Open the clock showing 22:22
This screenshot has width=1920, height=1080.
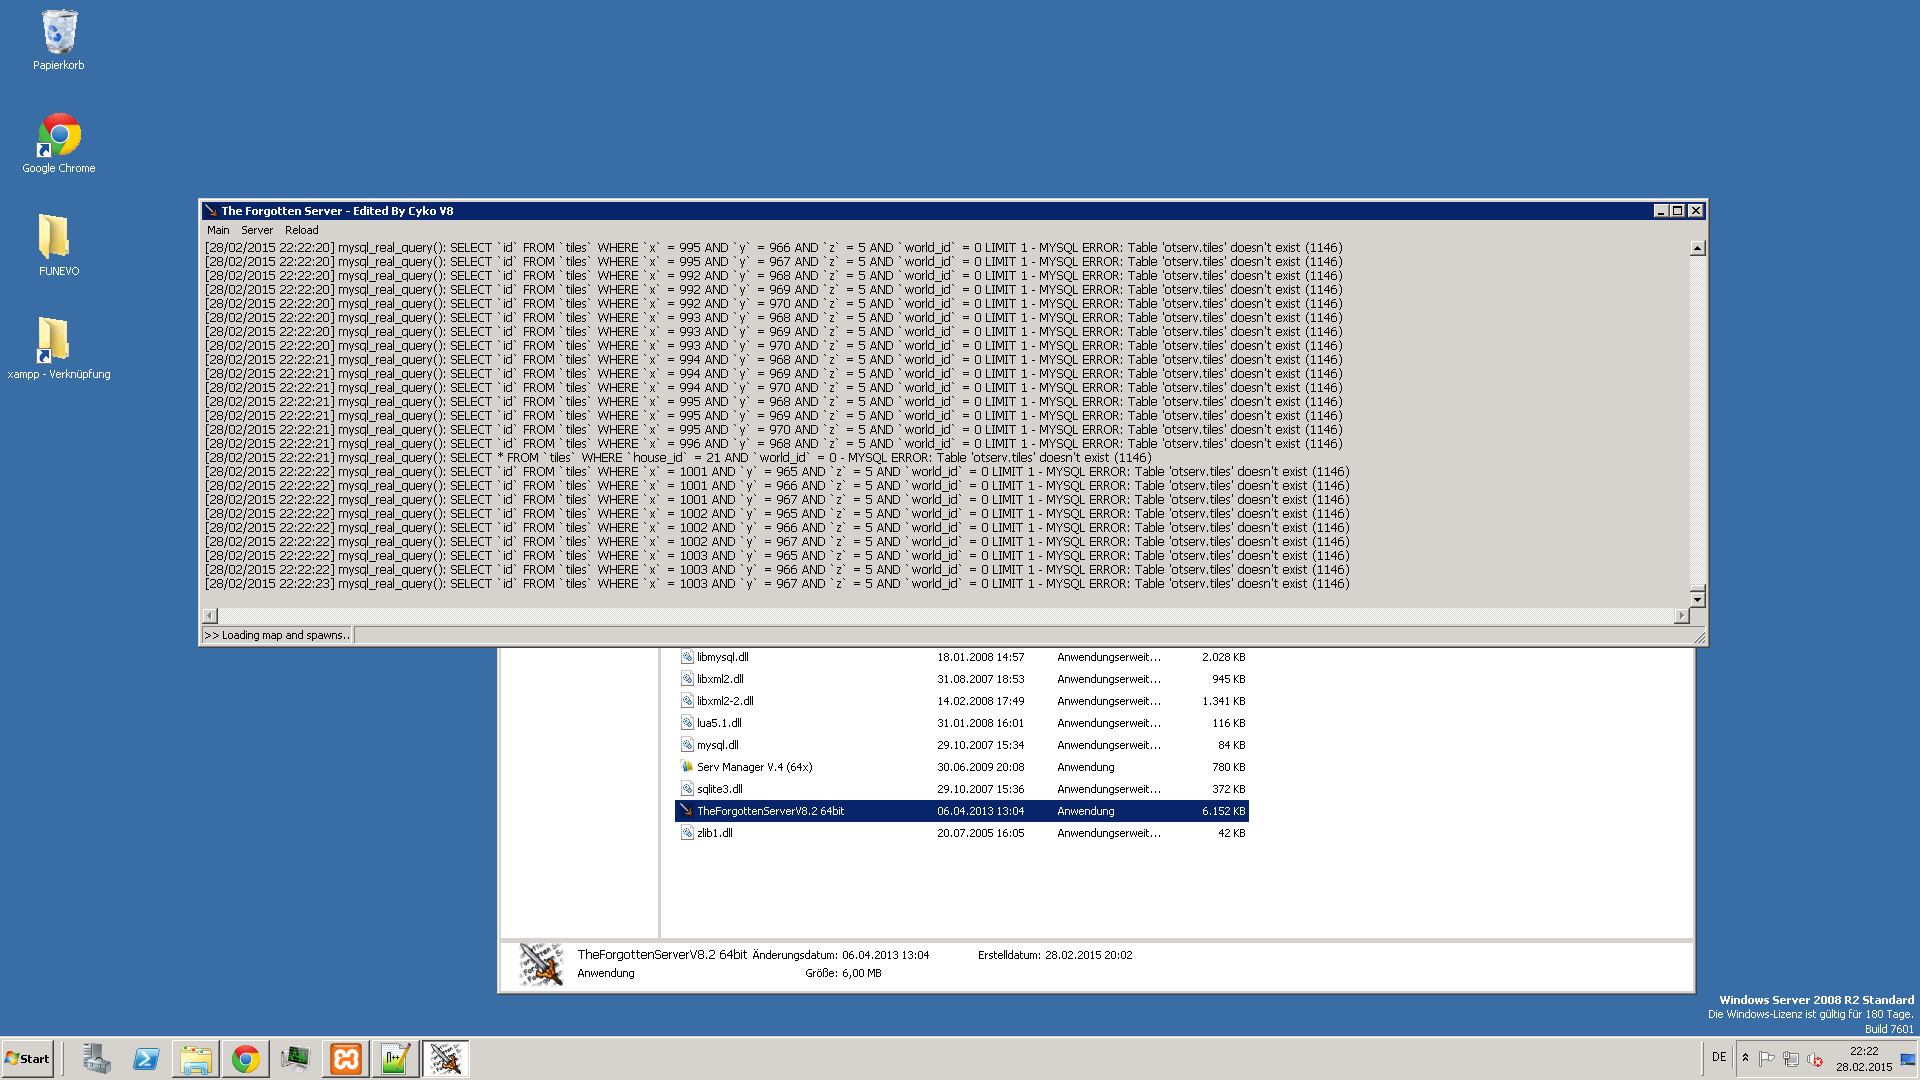1864,1059
